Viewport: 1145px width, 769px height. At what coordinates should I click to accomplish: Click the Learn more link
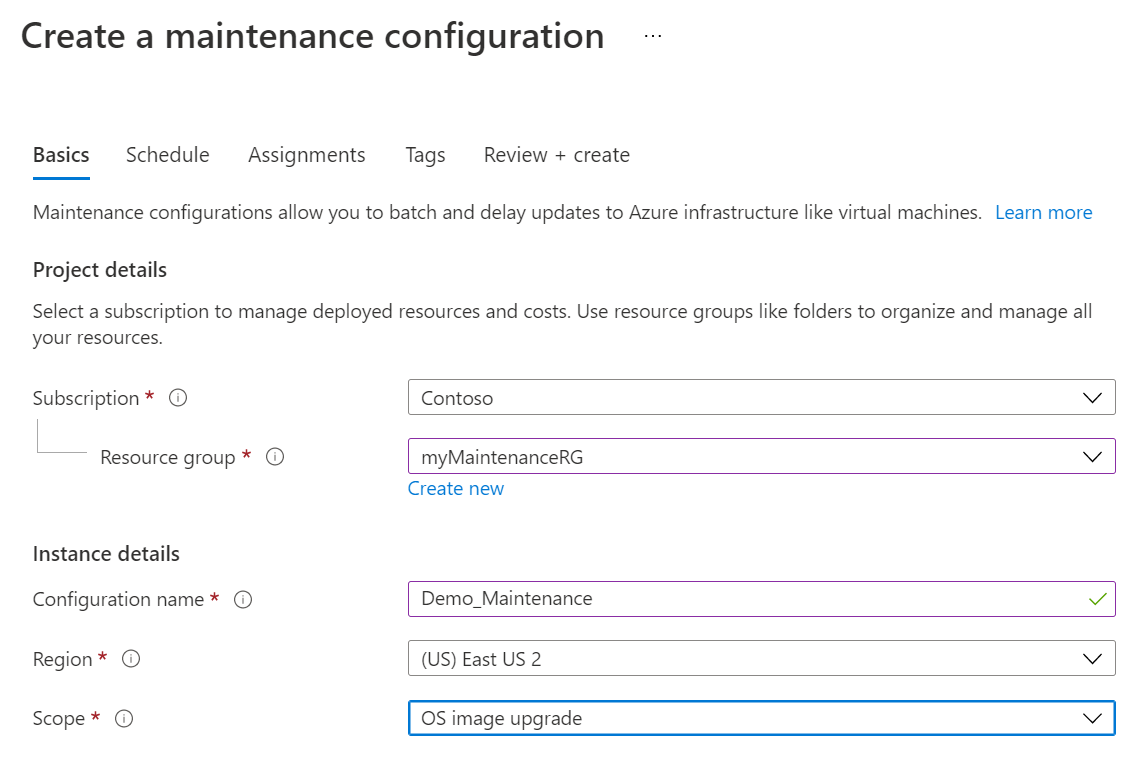click(x=1043, y=212)
